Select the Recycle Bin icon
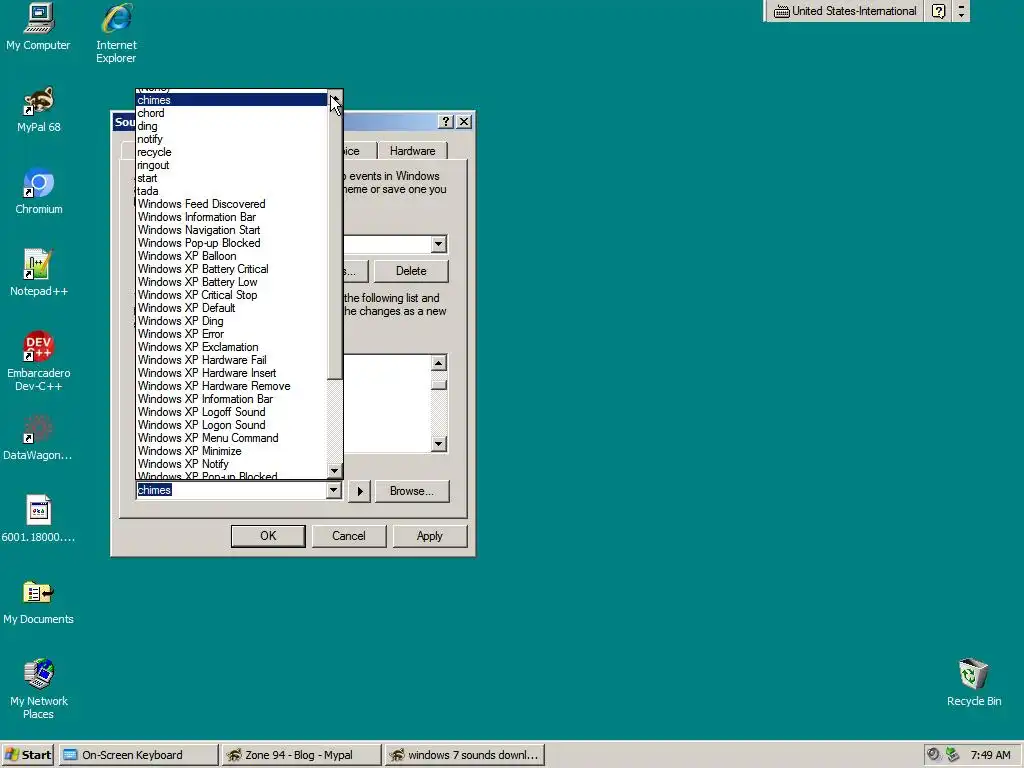The image size is (1024, 768). [x=974, y=682]
